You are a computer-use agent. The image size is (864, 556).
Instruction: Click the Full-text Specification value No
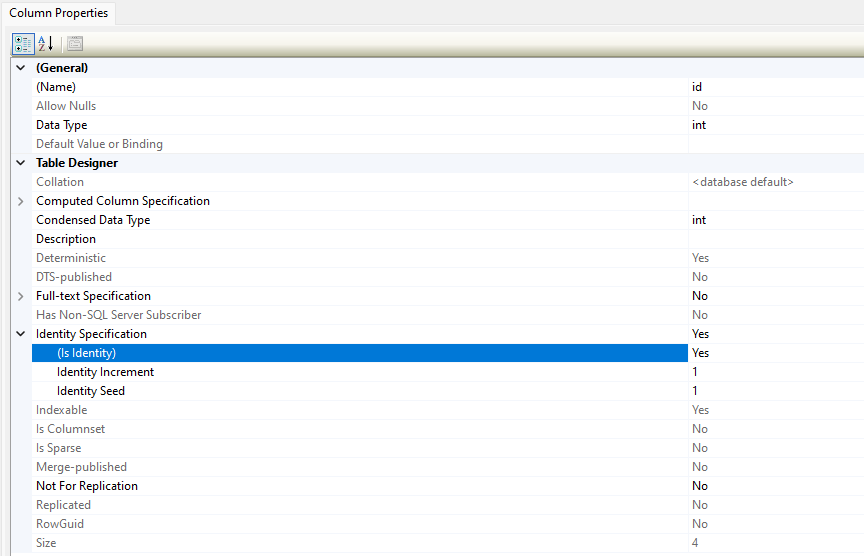tap(776, 296)
